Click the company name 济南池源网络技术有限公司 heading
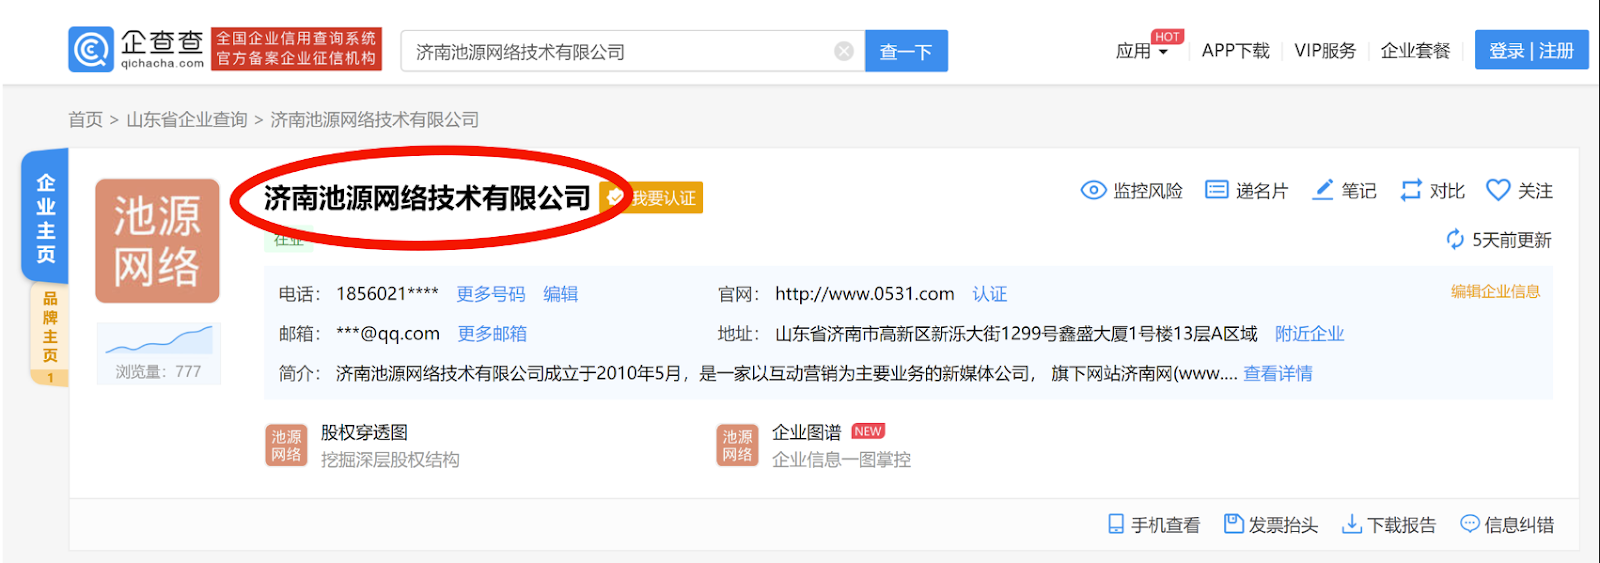Viewport: 1600px width, 563px height. 428,198
